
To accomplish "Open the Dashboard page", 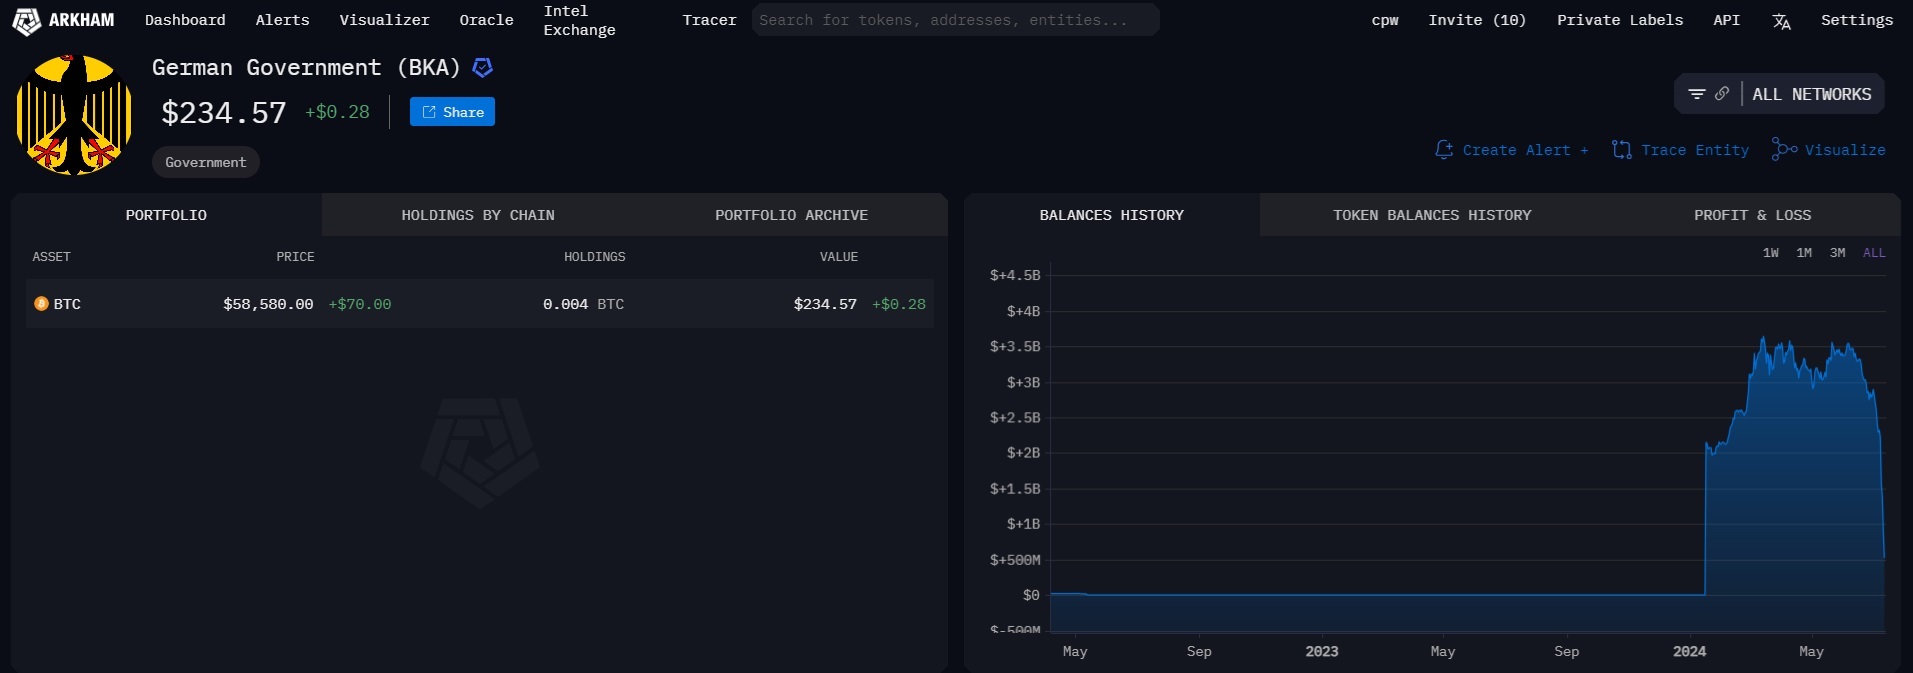I will (x=185, y=20).
